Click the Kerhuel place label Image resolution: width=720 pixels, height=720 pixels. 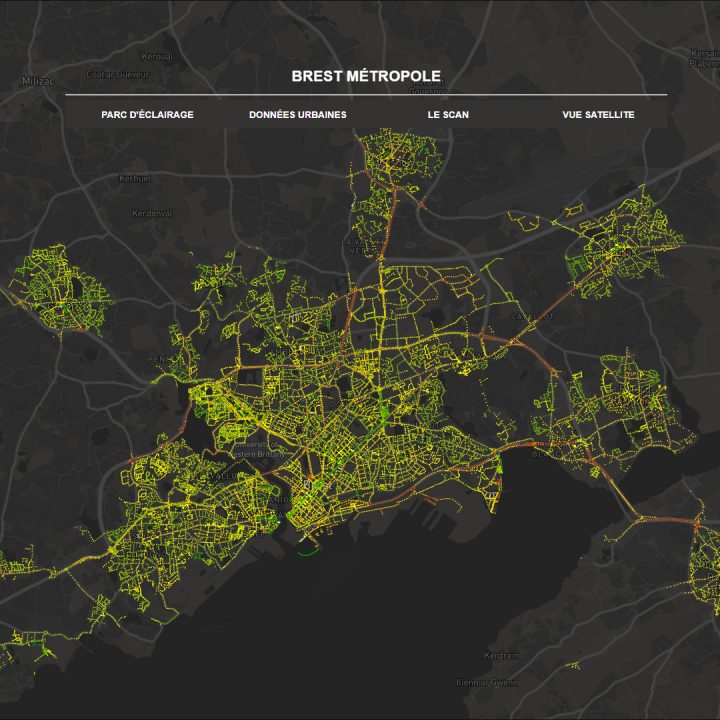pyautogui.click(x=134, y=178)
